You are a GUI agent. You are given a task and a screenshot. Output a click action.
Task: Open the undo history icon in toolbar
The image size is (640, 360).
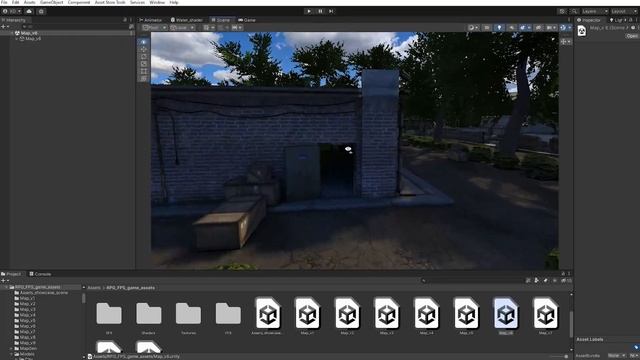click(562, 11)
